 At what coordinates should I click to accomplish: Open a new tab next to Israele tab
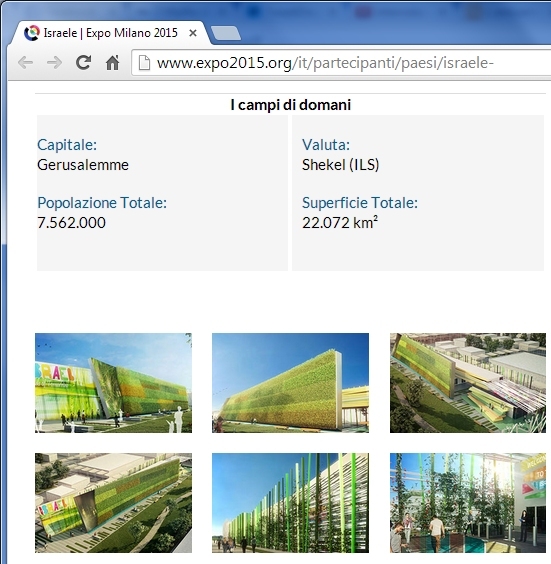226,33
